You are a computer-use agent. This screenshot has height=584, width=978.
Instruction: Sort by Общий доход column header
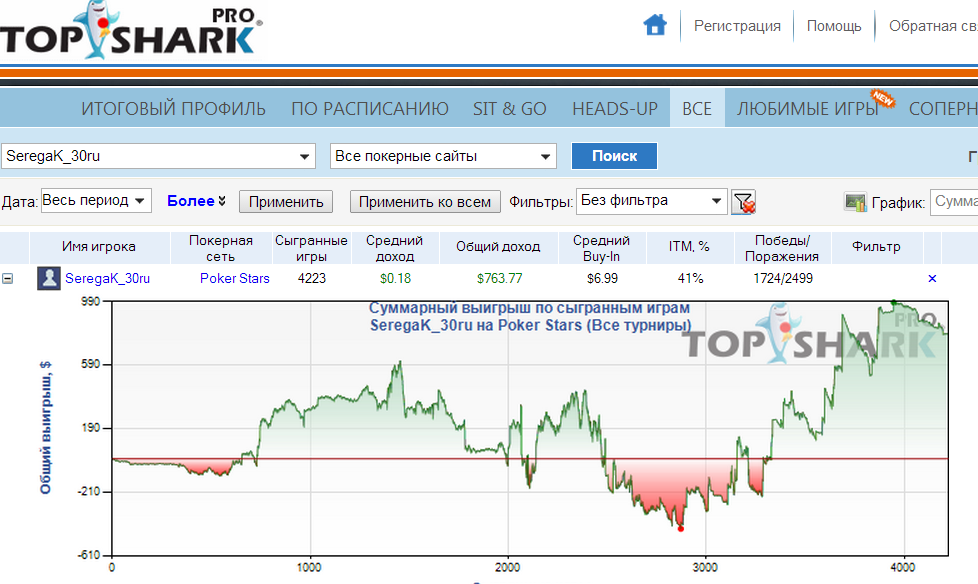pos(498,246)
